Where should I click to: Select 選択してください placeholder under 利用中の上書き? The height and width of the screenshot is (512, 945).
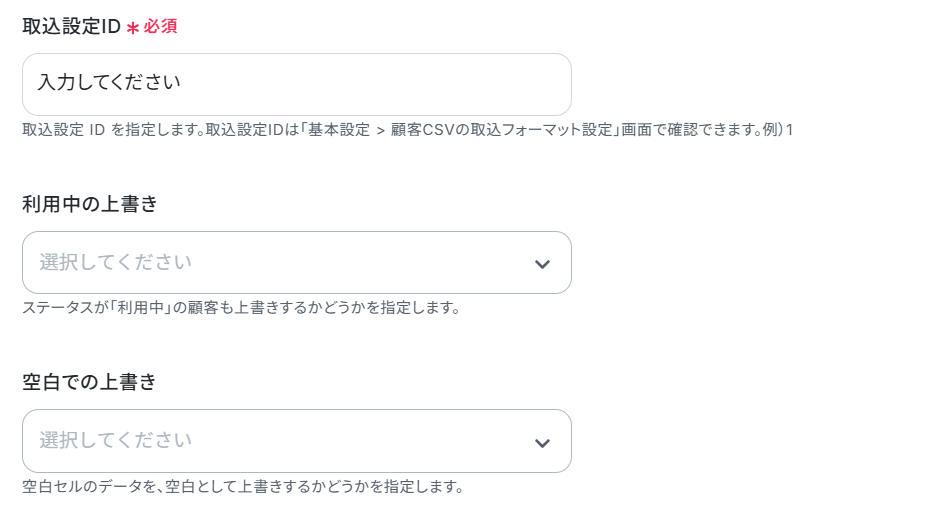[x=116, y=262]
